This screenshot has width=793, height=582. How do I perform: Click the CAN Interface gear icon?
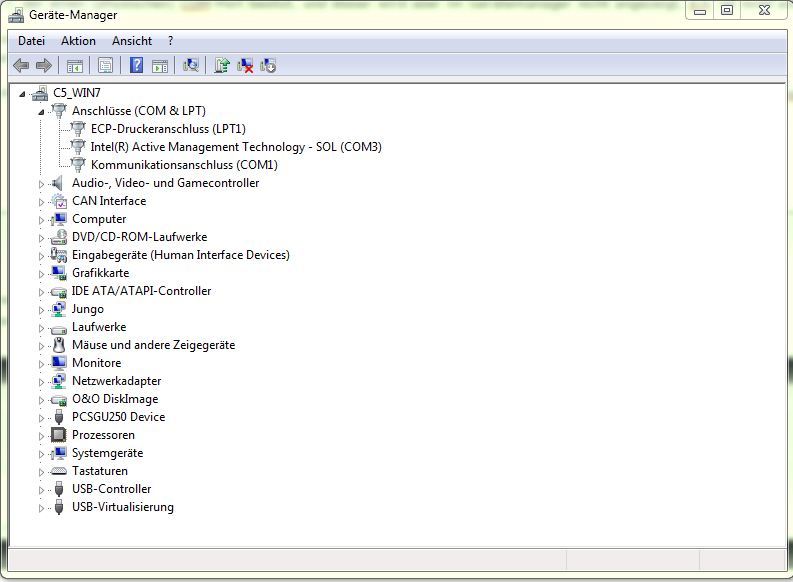[x=59, y=201]
